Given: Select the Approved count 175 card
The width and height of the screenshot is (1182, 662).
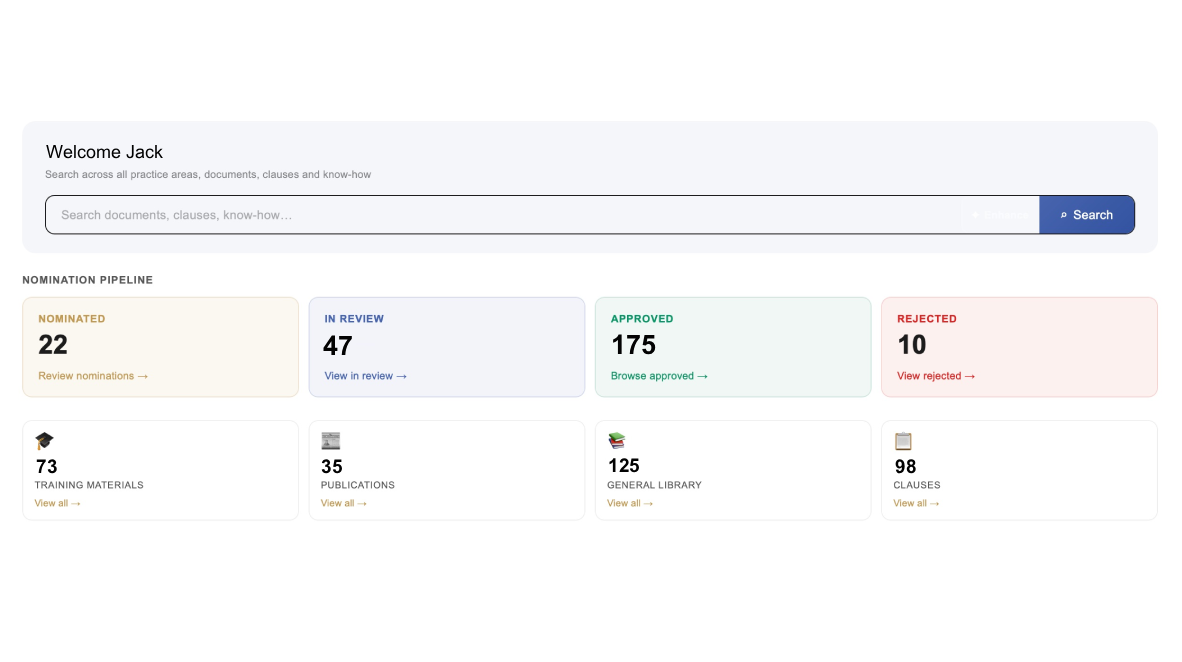Looking at the screenshot, I should (733, 347).
